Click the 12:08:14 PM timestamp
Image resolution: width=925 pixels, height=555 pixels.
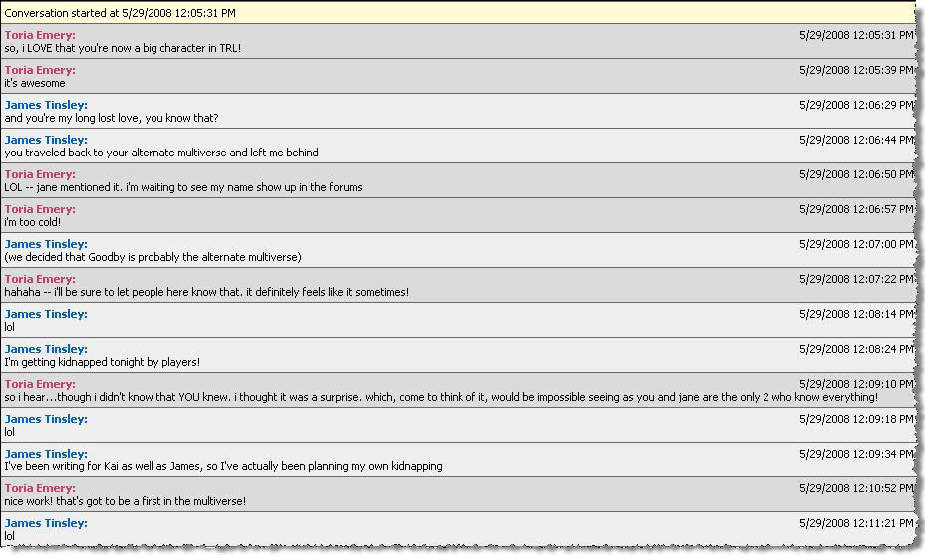pos(856,314)
